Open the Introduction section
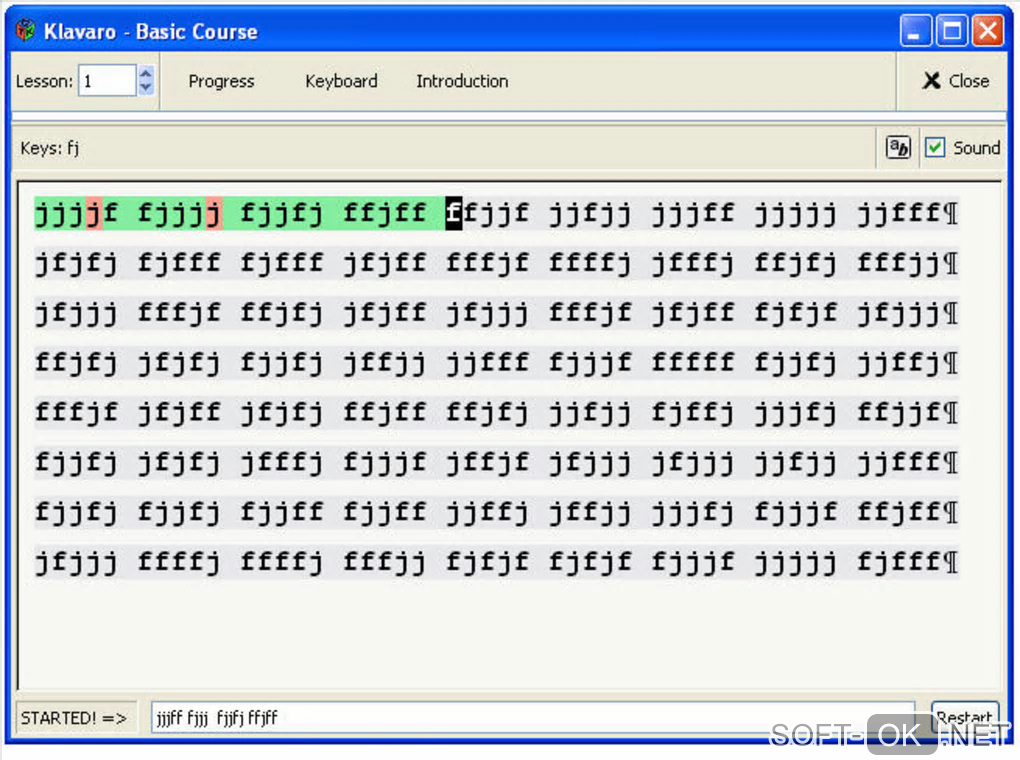The height and width of the screenshot is (760, 1020). pos(463,81)
